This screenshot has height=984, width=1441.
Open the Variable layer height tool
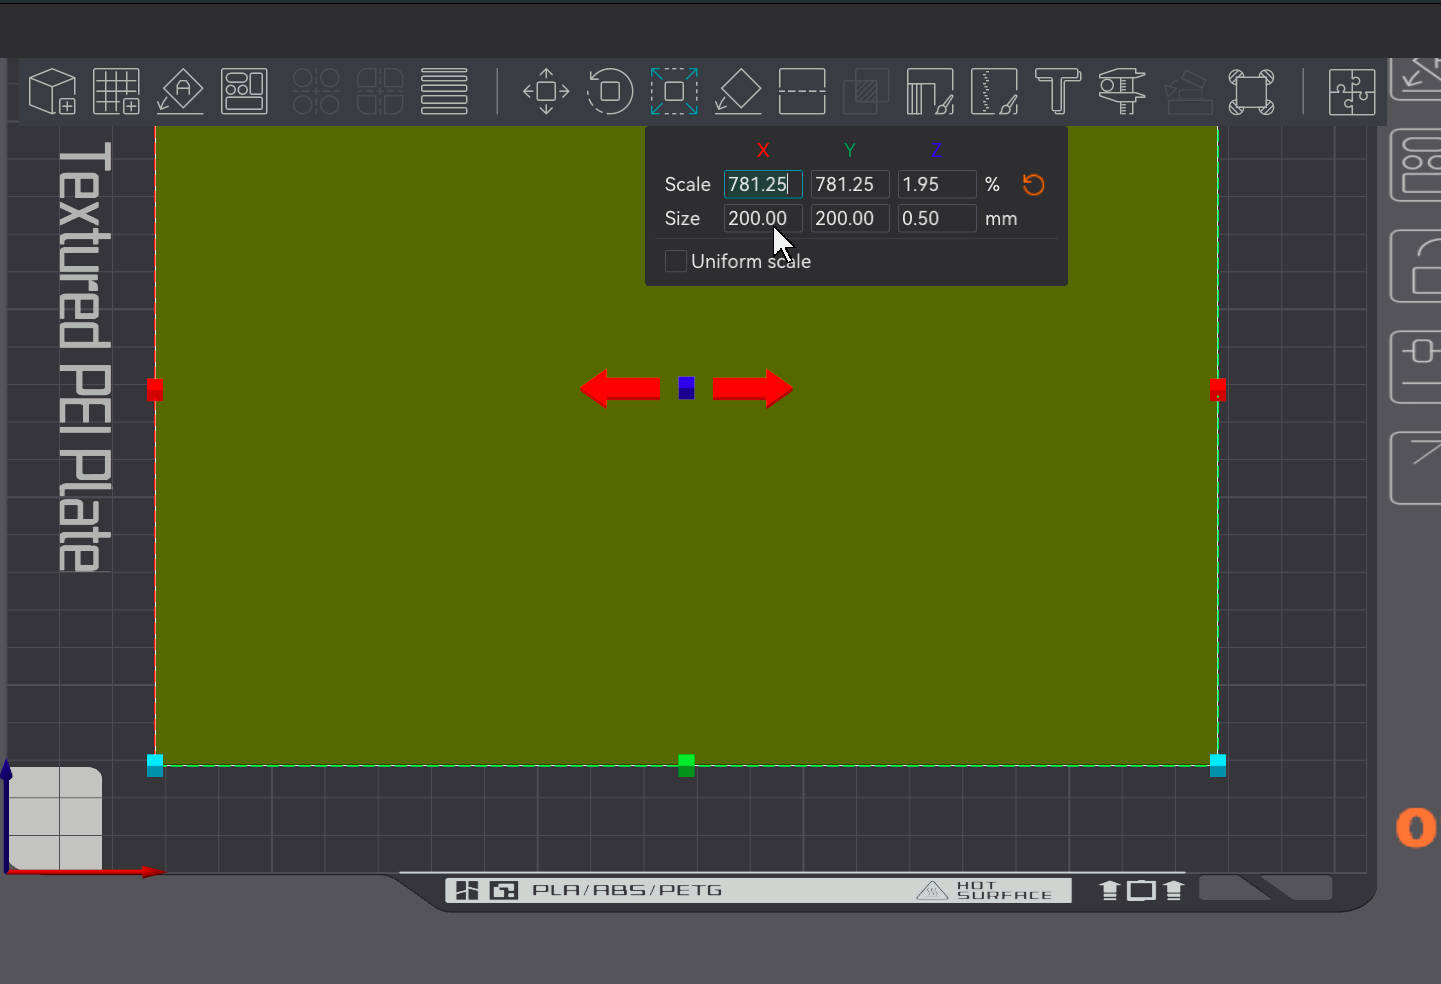444,91
